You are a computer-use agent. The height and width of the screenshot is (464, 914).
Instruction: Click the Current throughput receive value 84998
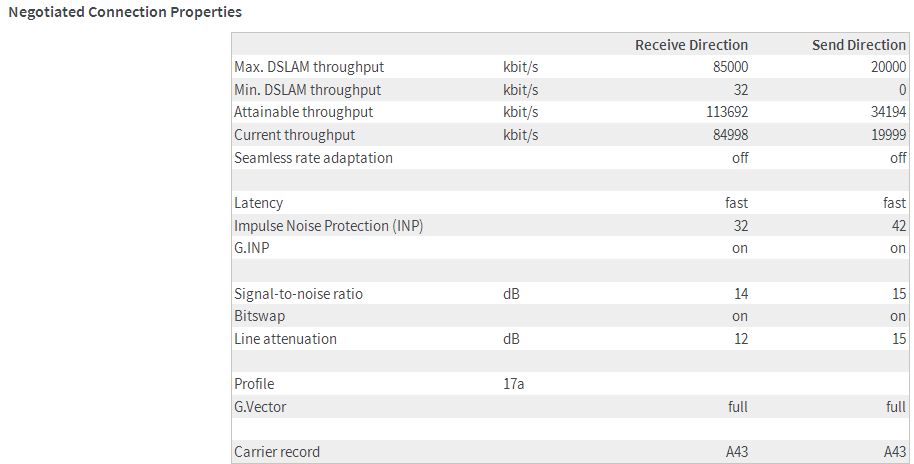[730, 135]
